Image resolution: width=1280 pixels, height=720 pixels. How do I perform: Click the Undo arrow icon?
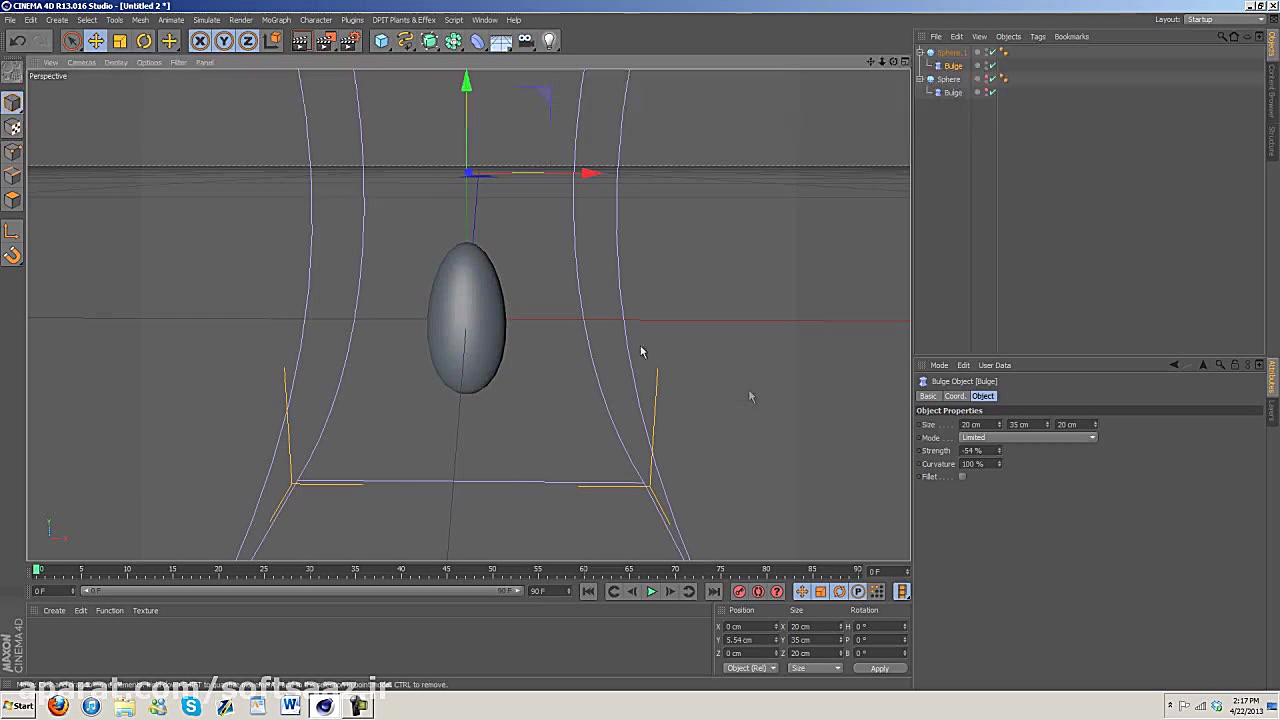(17, 41)
